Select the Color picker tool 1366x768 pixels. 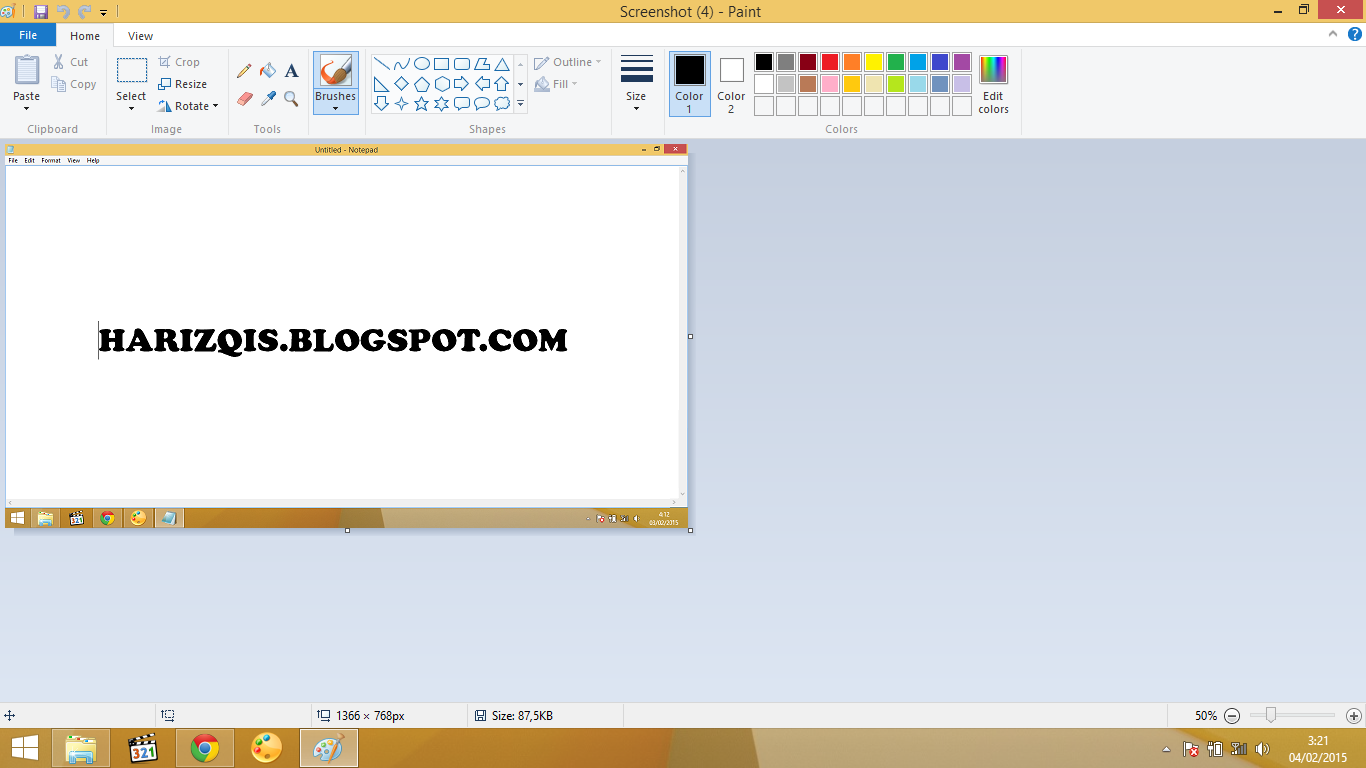click(x=267, y=98)
